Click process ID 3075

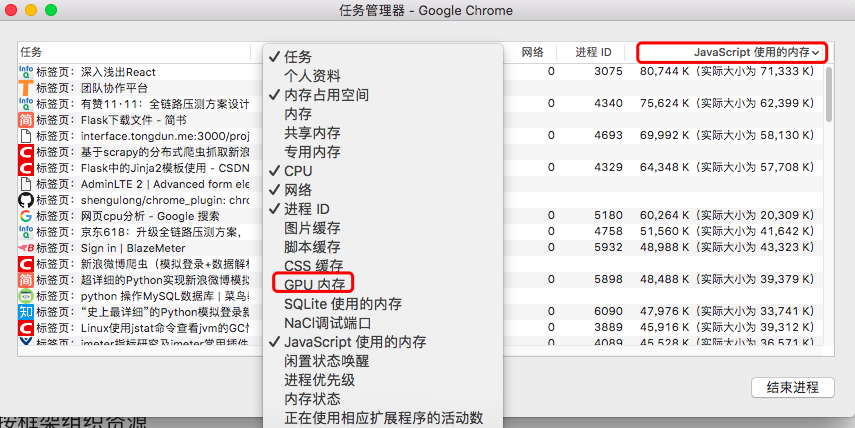(608, 71)
